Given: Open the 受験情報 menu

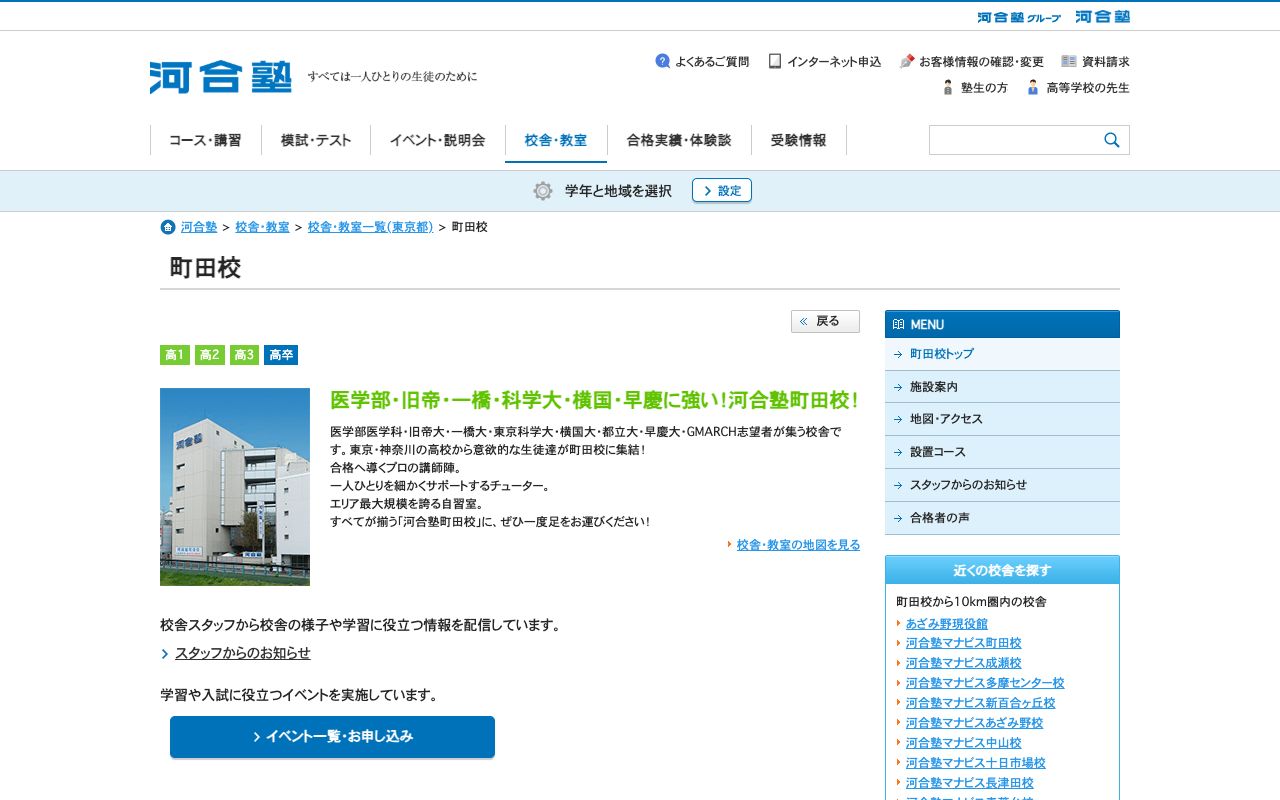Looking at the screenshot, I should pos(799,140).
